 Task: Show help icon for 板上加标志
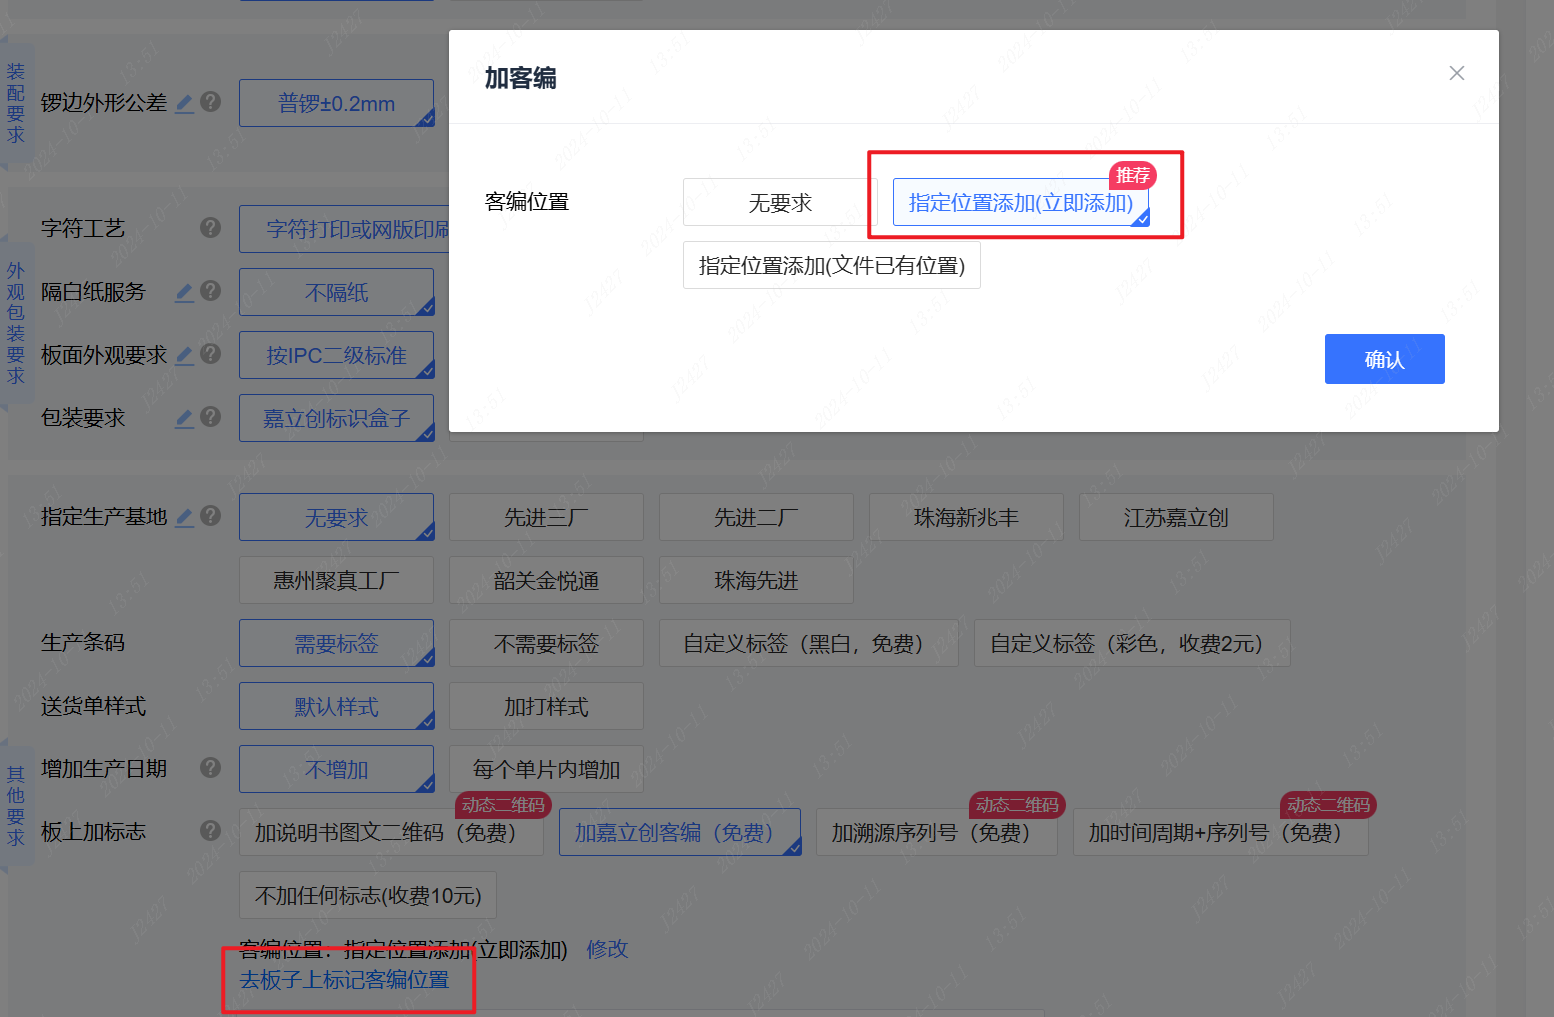tap(210, 831)
